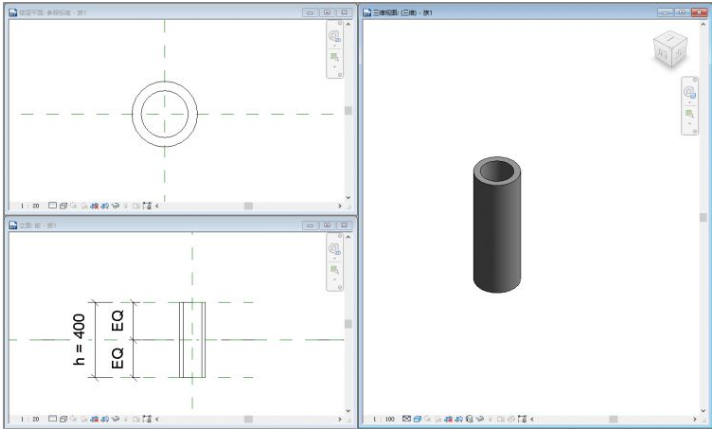Open detail level options in 3D view
715x433 pixels.
[406, 418]
